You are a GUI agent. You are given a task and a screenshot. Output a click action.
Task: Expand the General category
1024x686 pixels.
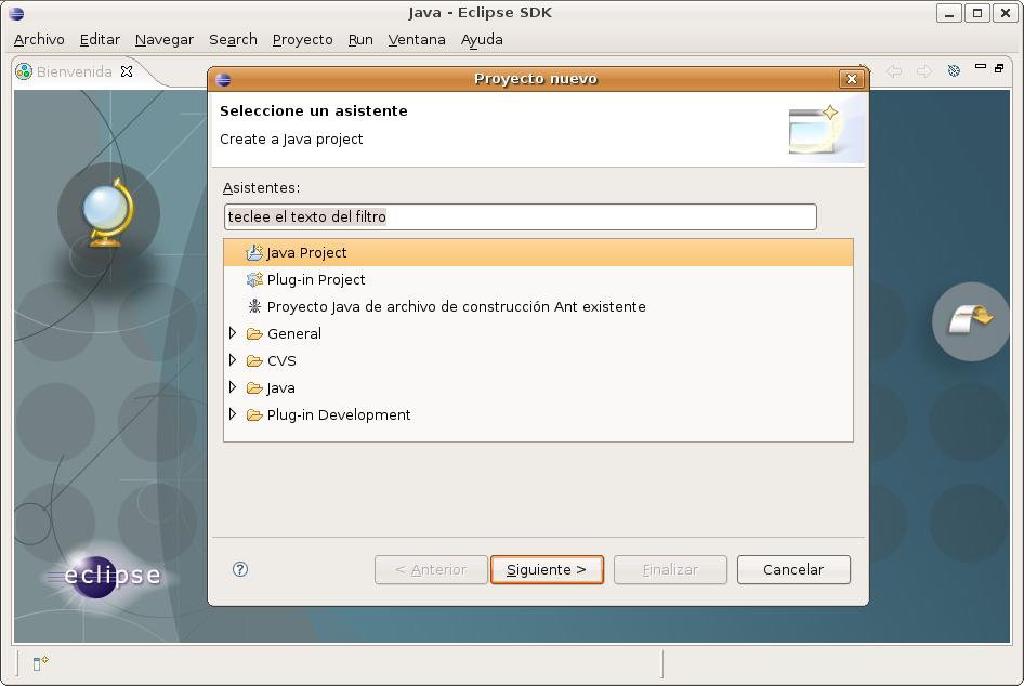point(232,334)
